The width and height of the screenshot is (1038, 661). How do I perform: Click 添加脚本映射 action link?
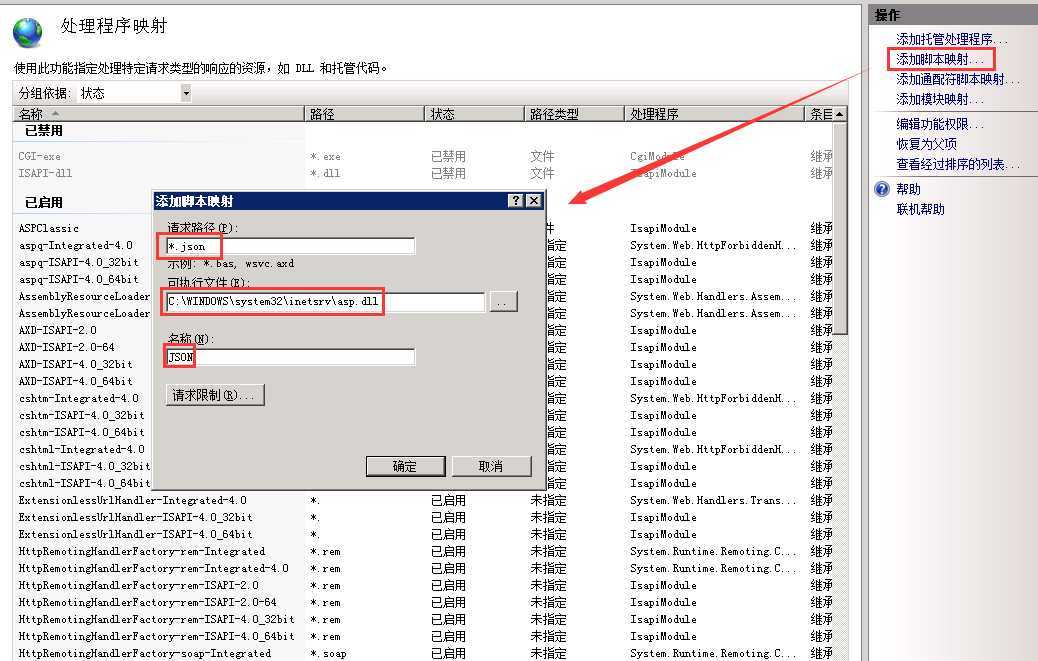point(940,60)
